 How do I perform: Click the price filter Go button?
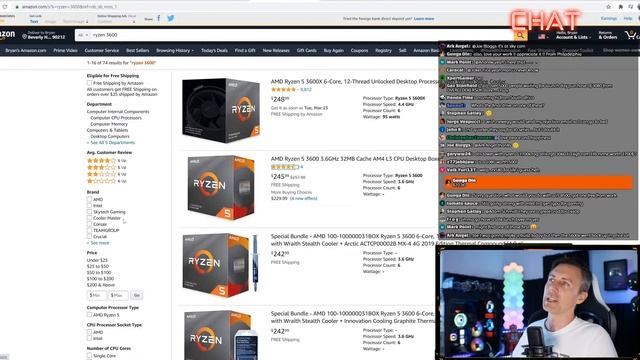click(137, 295)
